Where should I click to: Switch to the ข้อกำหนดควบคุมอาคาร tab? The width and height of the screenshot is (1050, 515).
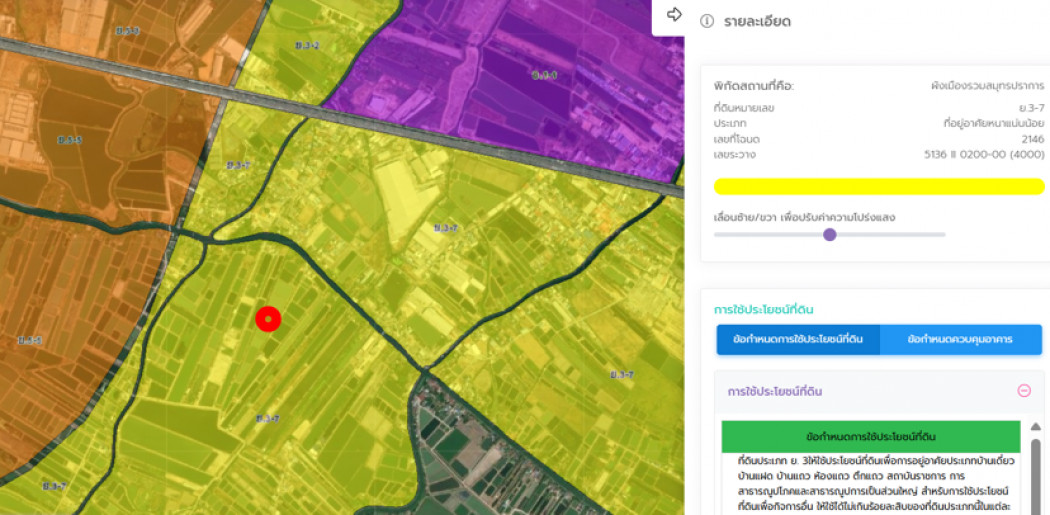click(960, 340)
